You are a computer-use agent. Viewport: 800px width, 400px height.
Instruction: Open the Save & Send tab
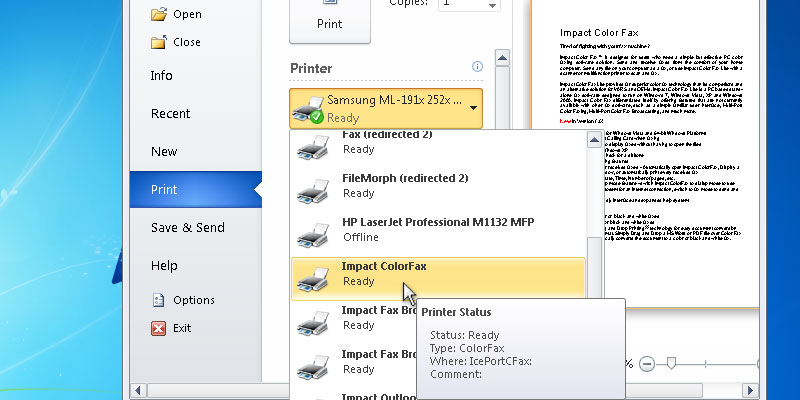[x=187, y=227]
